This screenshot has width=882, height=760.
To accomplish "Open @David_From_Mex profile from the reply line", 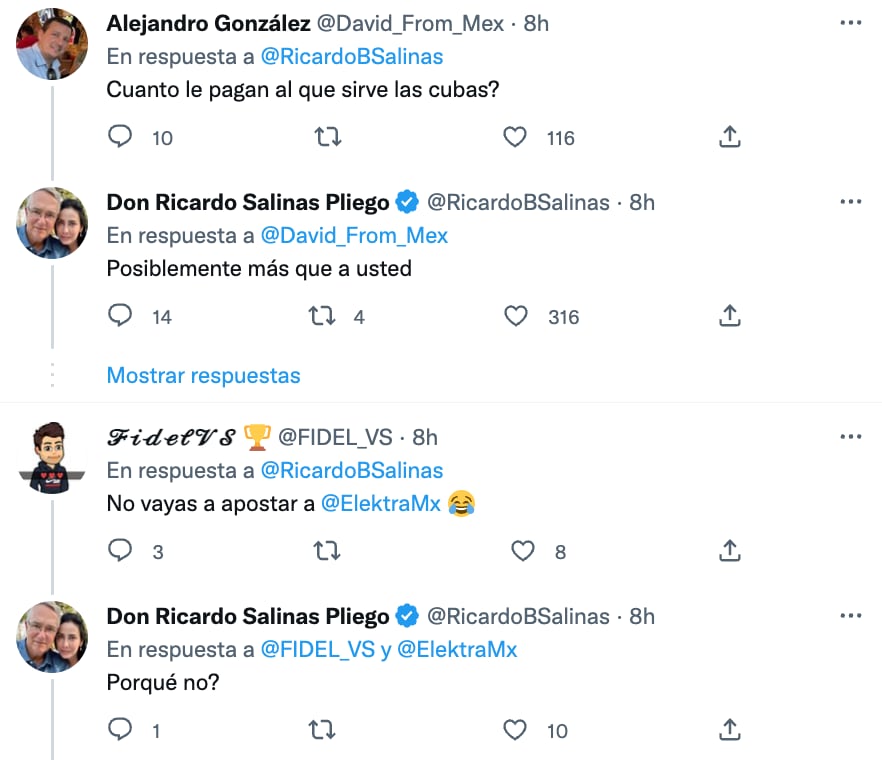I will click(353, 236).
